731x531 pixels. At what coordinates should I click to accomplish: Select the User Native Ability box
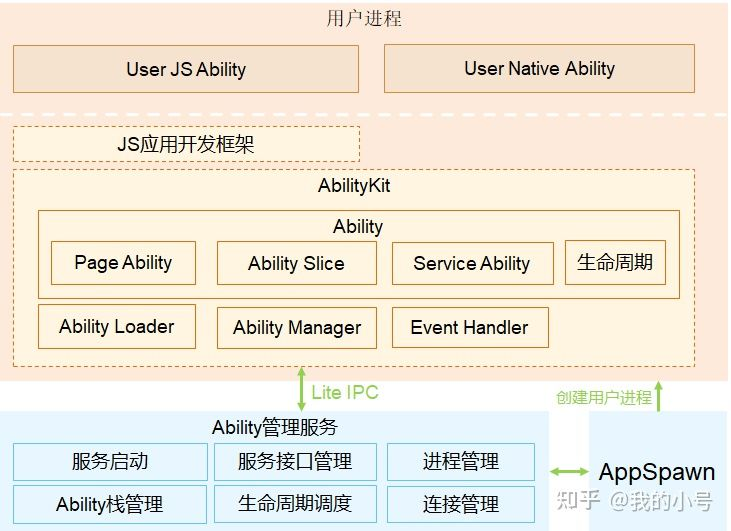click(539, 69)
